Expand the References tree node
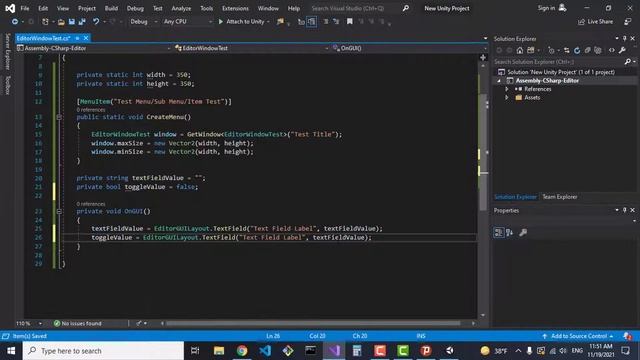This screenshot has width=640, height=360. 507,89
